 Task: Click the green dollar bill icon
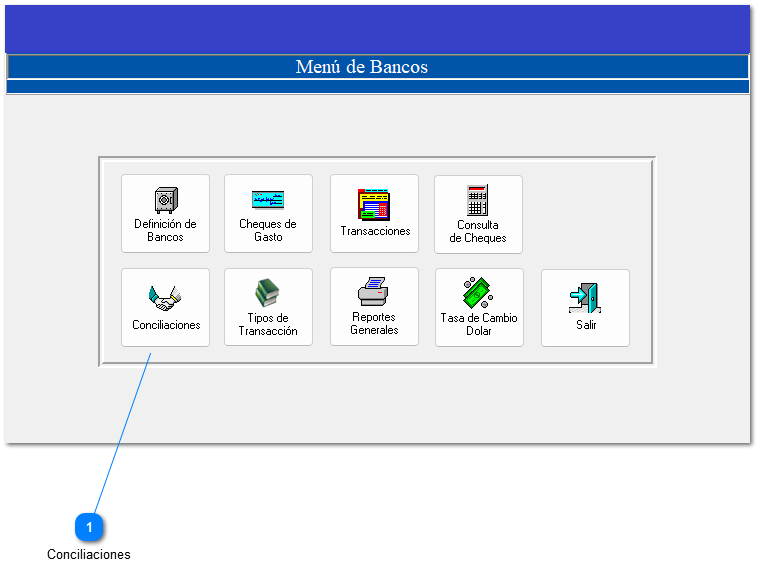point(479,293)
